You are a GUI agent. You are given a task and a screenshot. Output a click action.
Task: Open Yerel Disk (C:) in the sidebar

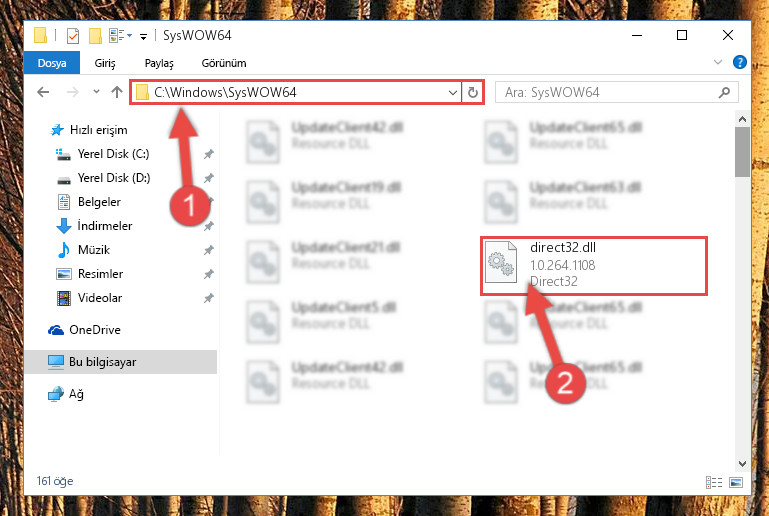(x=113, y=154)
